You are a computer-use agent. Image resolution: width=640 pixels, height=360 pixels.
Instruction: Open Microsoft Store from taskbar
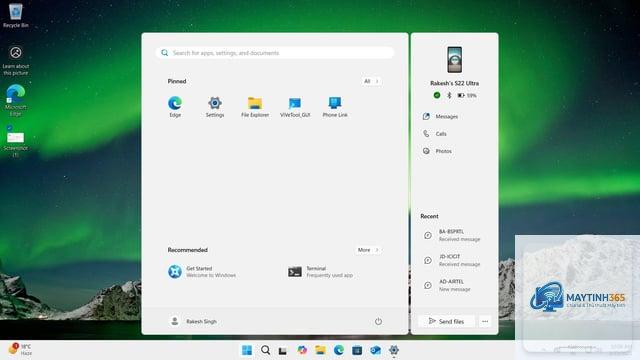pyautogui.click(x=357, y=350)
